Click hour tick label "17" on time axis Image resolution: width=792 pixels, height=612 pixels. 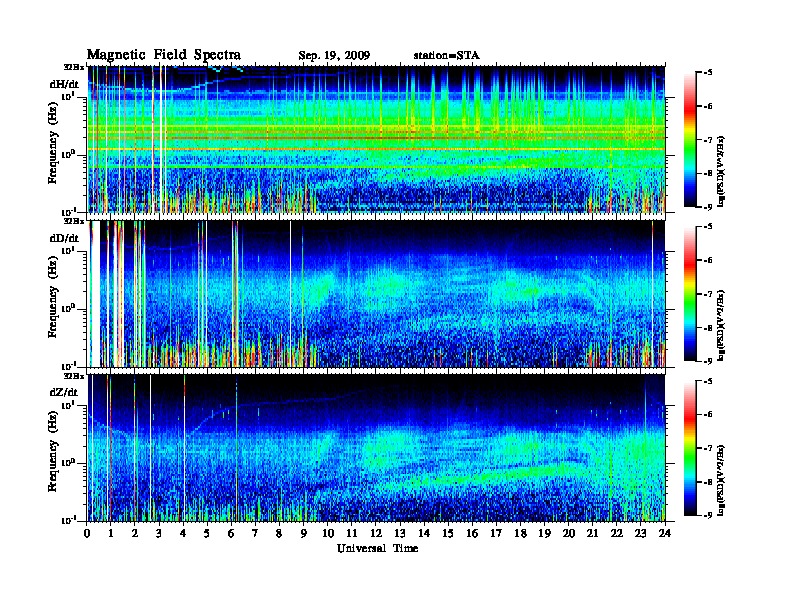pos(496,534)
